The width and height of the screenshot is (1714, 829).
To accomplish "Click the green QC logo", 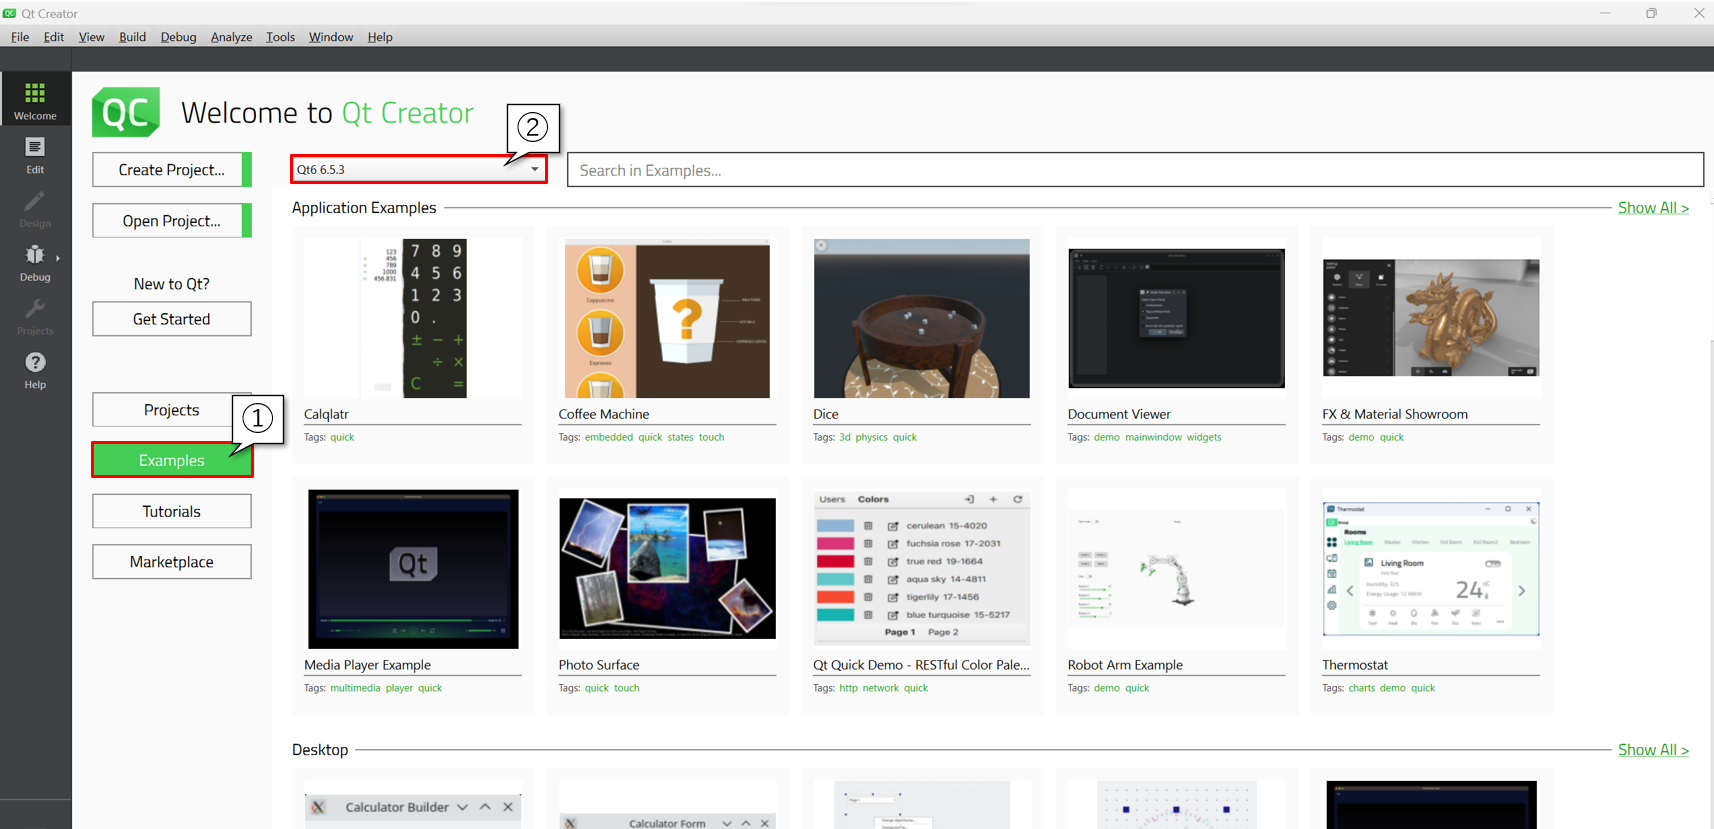I will coord(126,112).
